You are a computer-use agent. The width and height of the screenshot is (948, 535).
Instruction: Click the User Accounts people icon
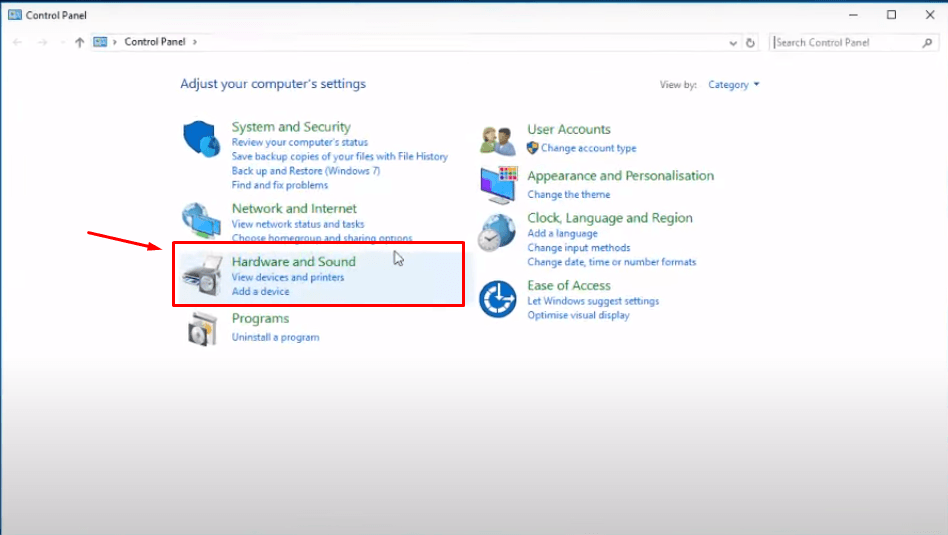[498, 140]
